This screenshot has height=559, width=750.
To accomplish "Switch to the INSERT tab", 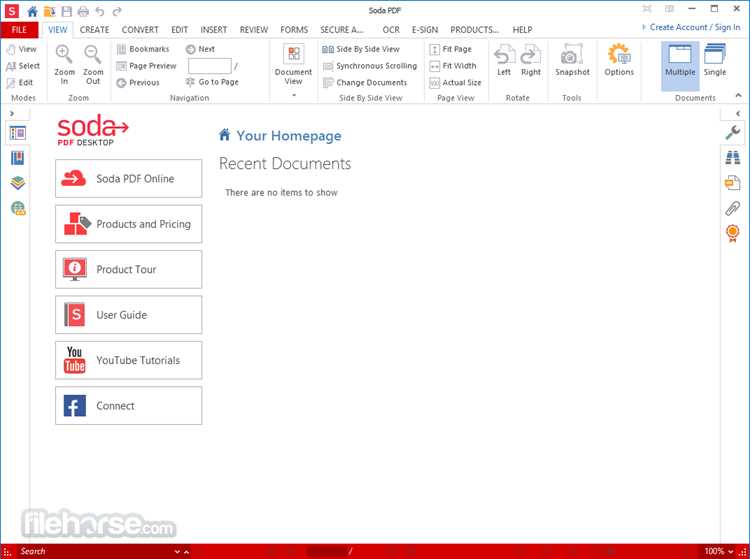I will tap(213, 30).
